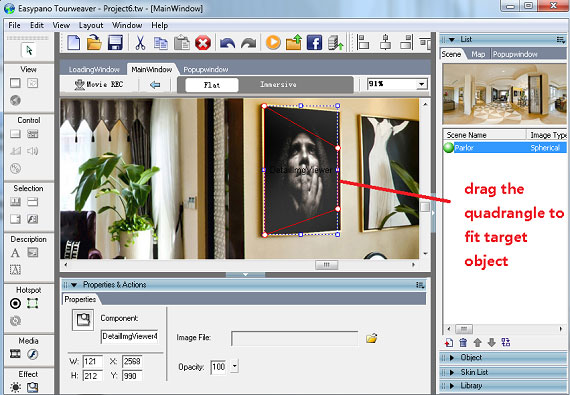This screenshot has height=395, width=570.
Task: Open the Edit menu
Action: point(37,25)
